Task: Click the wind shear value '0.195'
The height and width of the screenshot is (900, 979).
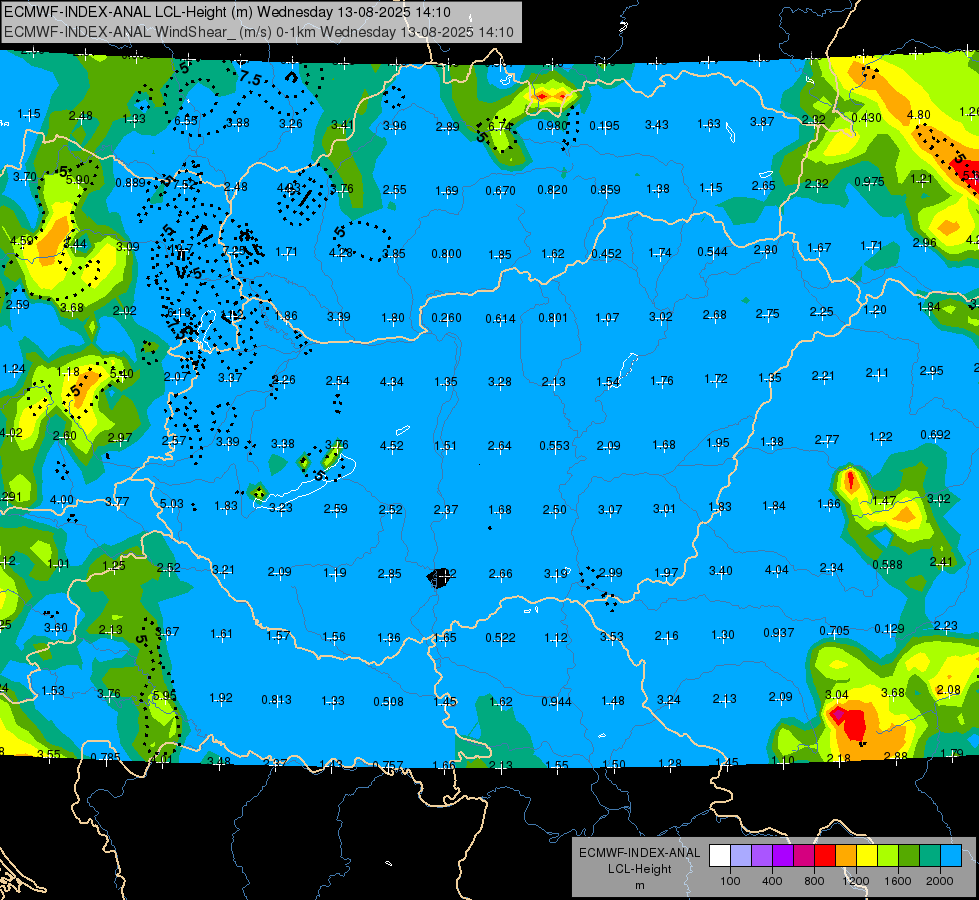Action: click(x=604, y=126)
